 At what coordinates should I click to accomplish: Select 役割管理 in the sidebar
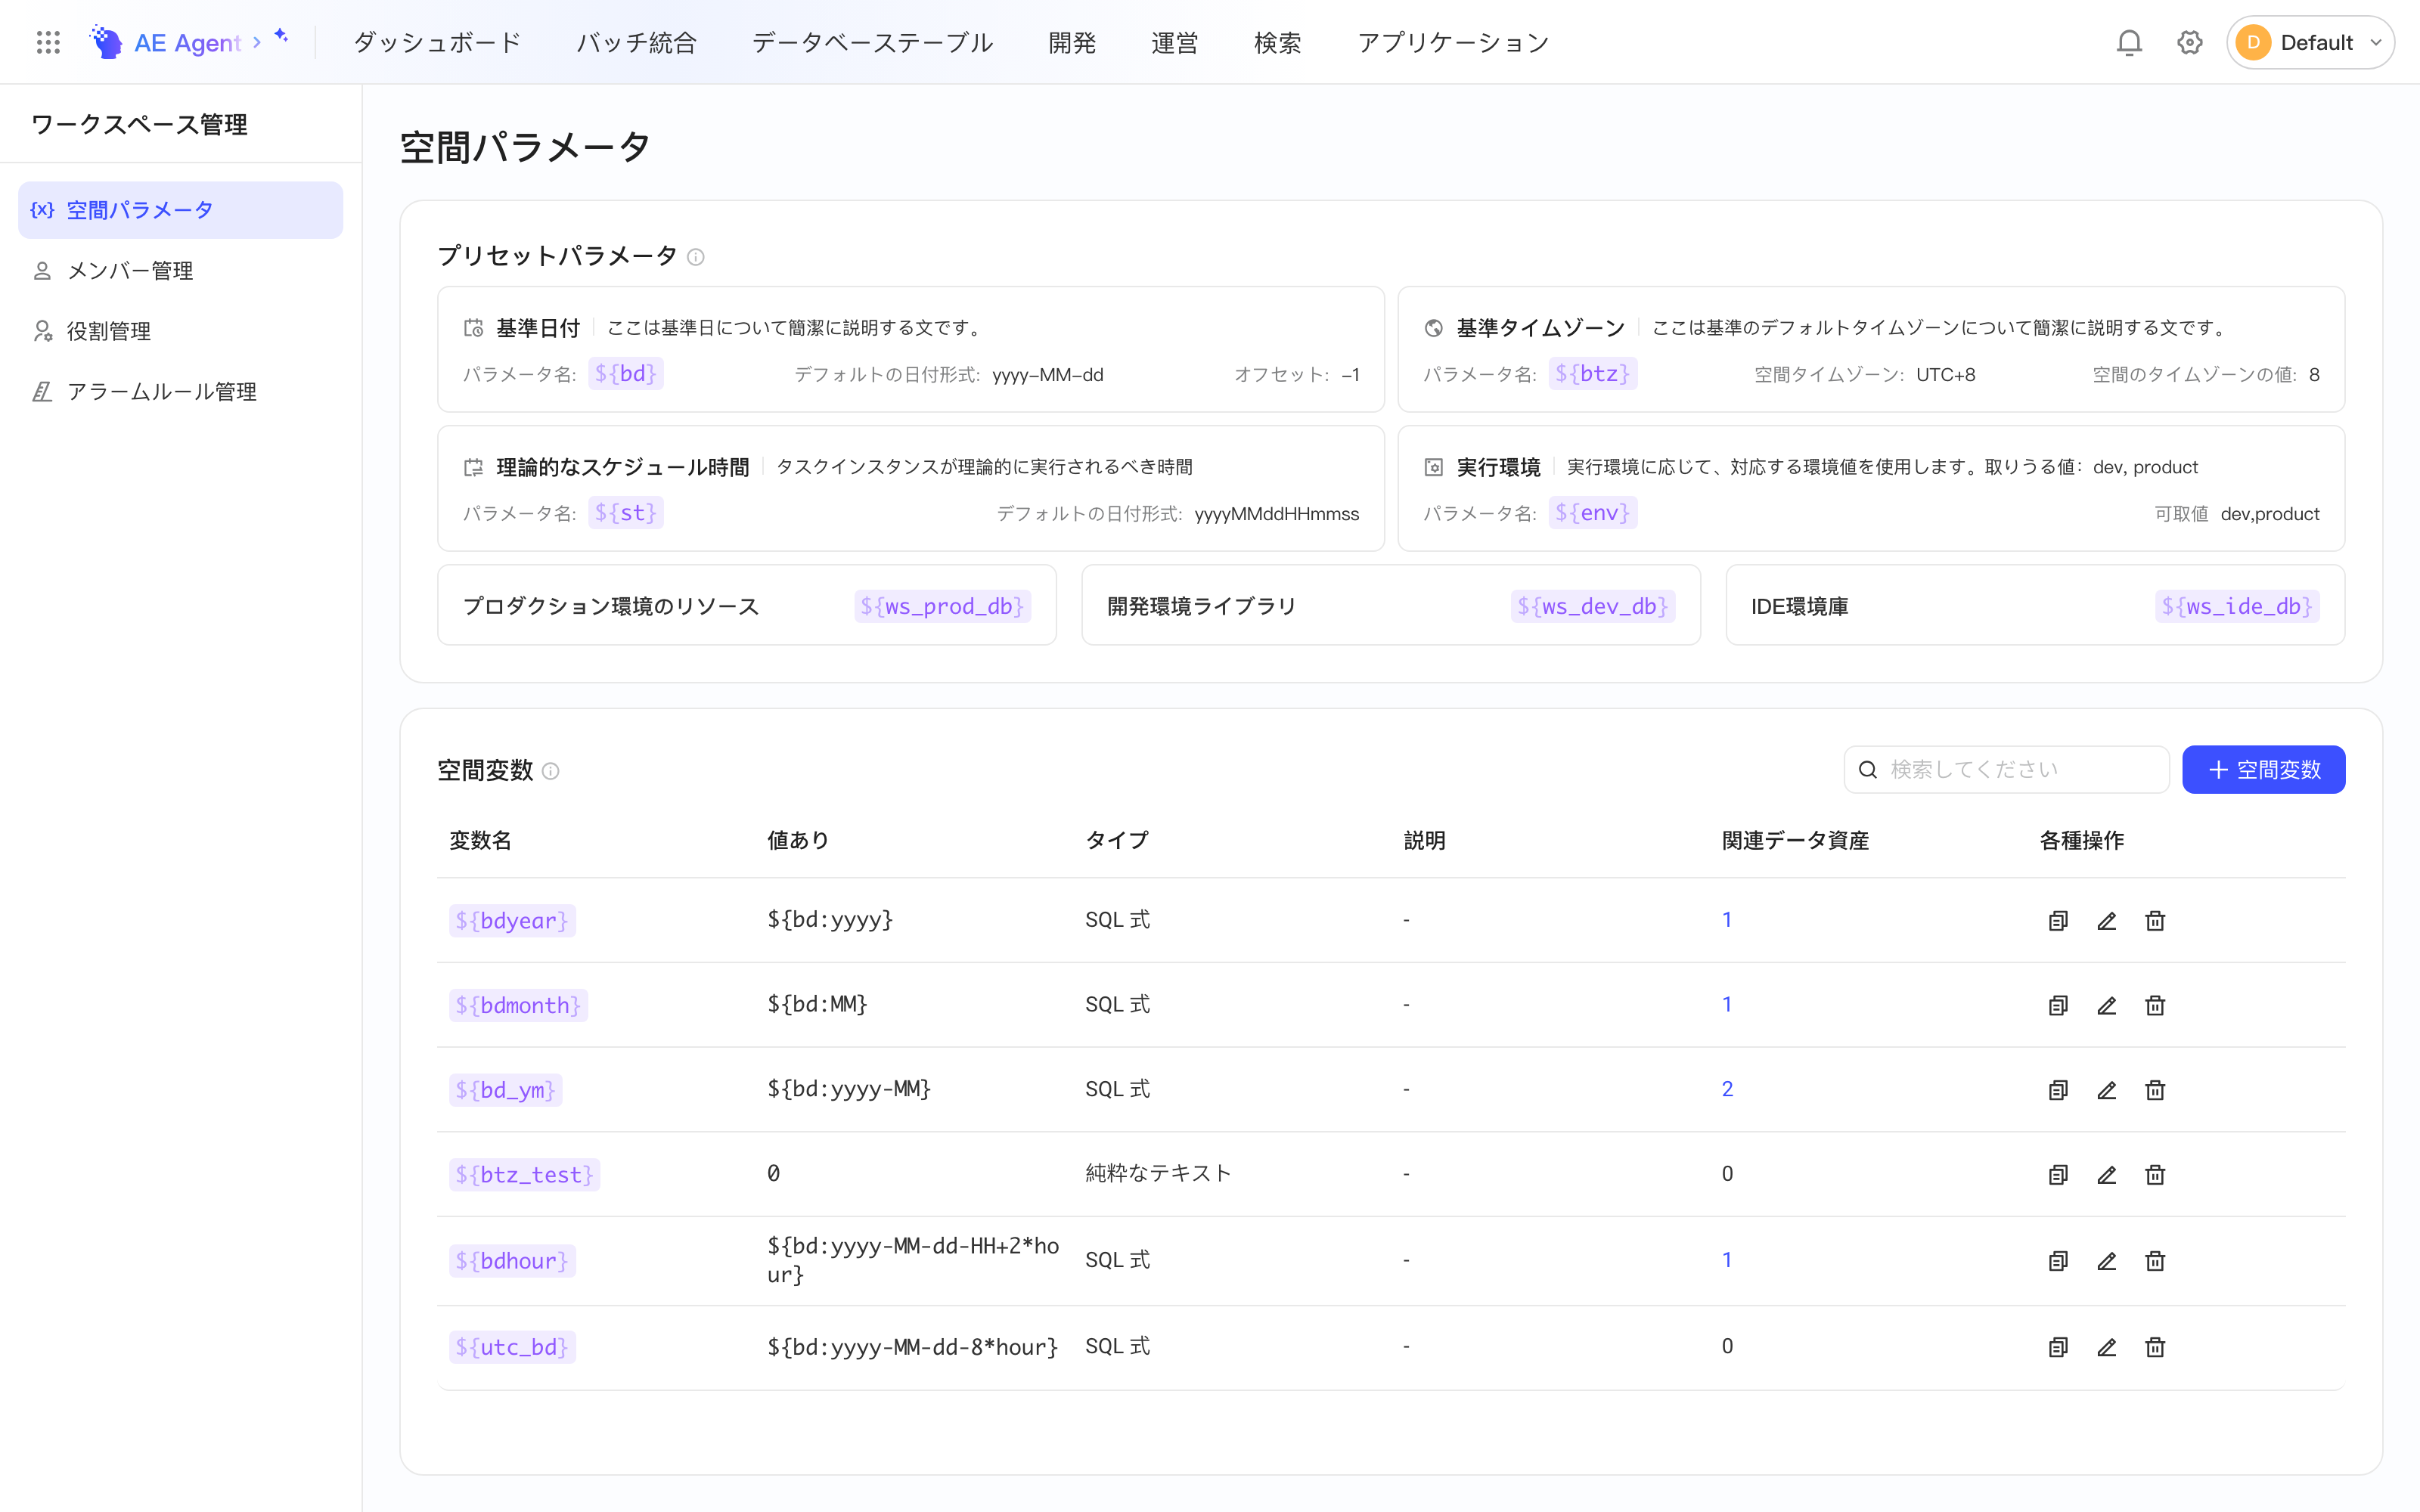coord(180,331)
